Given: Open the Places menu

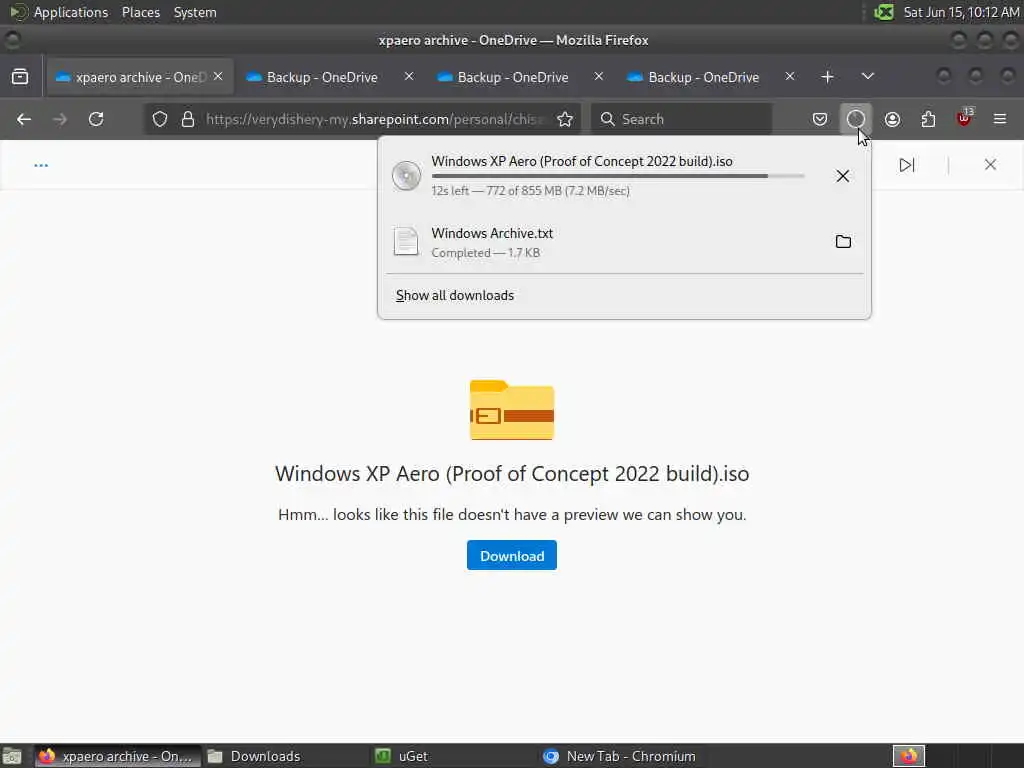Looking at the screenshot, I should coord(140,12).
